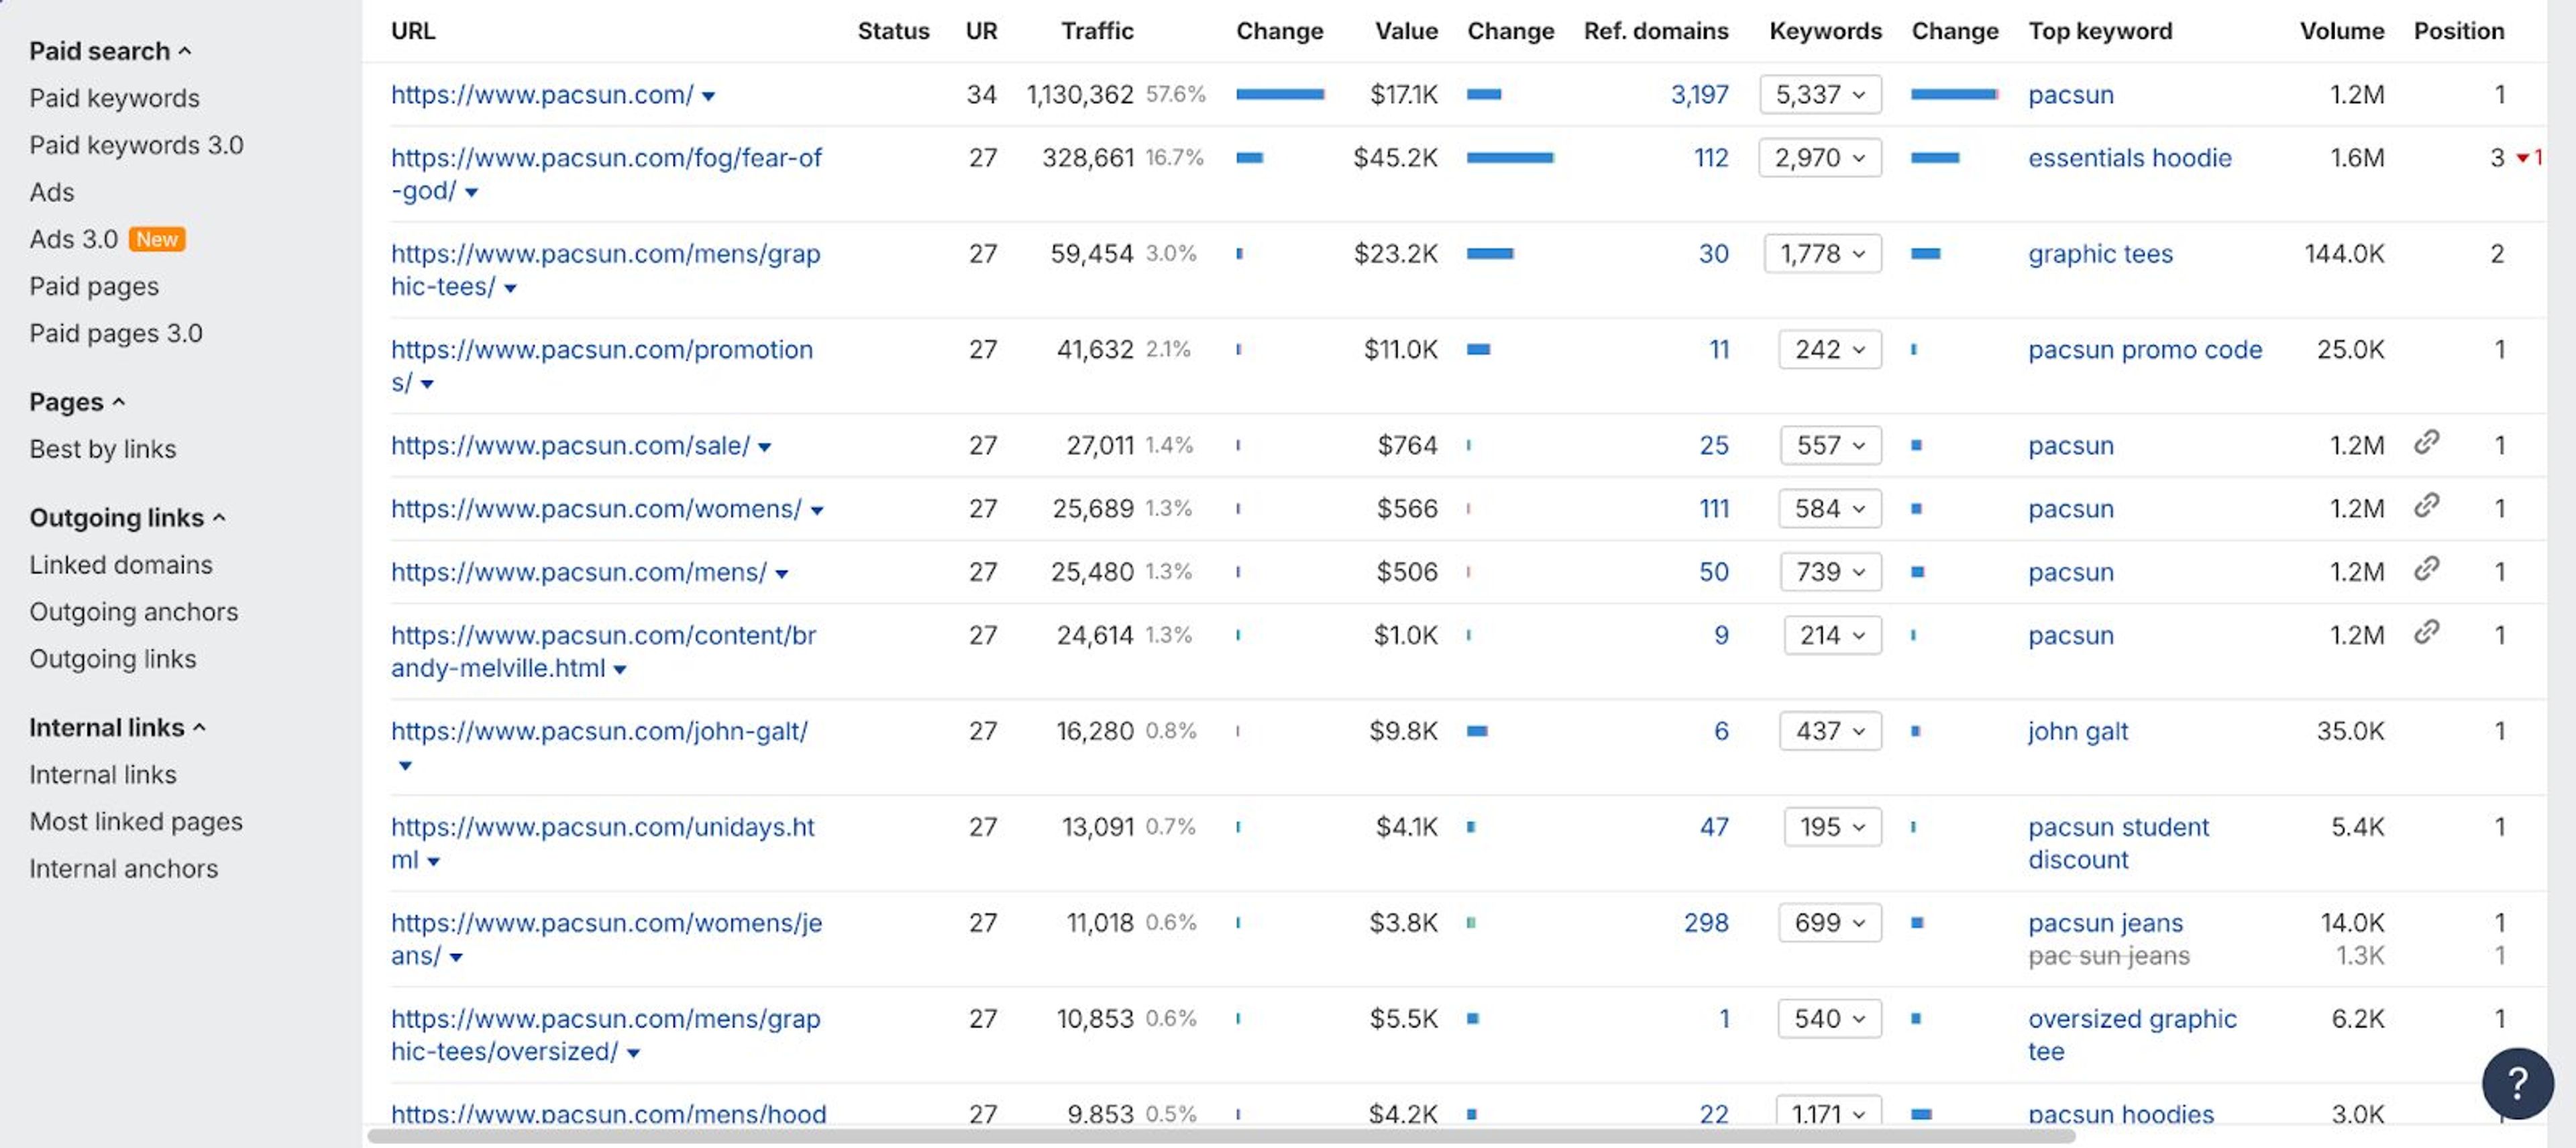Expand the 557 keywords dropdown
Screen dimensions: 2576x1148
[x=1831, y=445]
